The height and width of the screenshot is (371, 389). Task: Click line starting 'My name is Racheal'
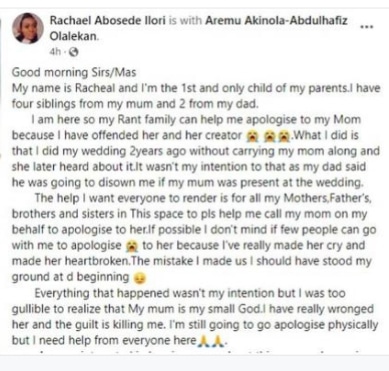[x=196, y=88]
